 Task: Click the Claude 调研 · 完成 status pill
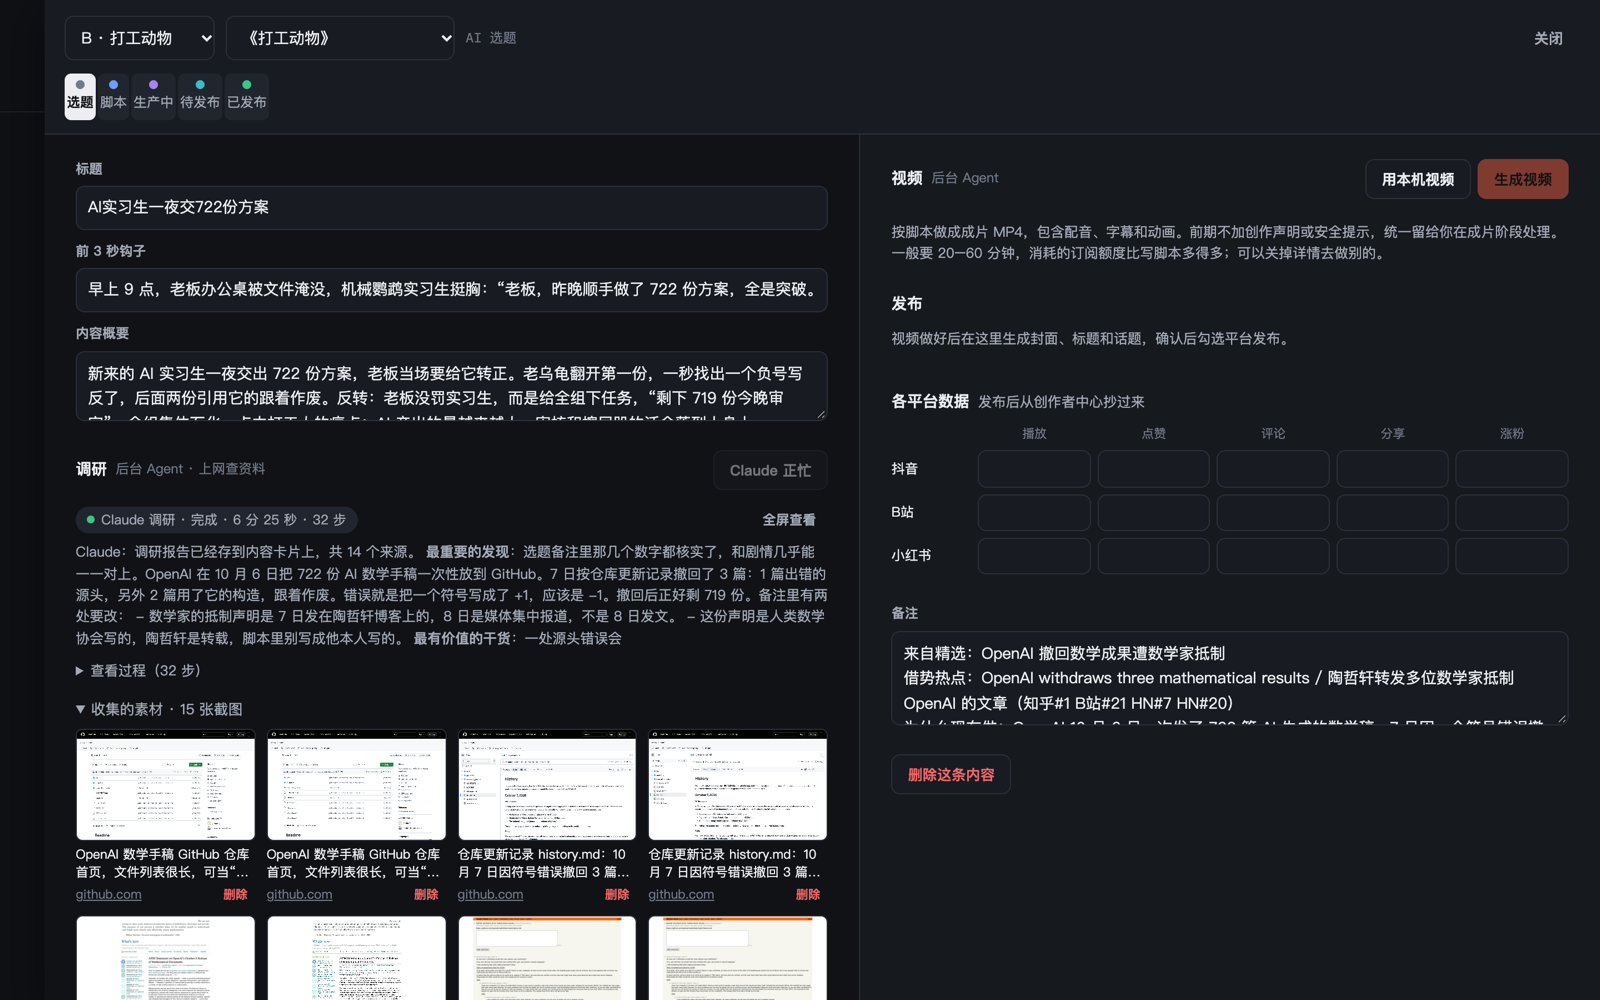(217, 520)
